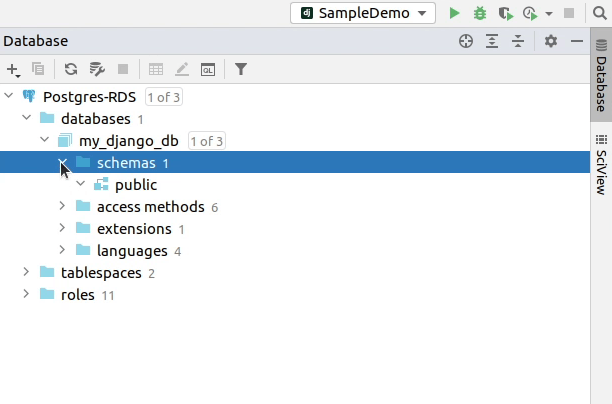
Task: Click the Database side tab
Action: coord(600,81)
